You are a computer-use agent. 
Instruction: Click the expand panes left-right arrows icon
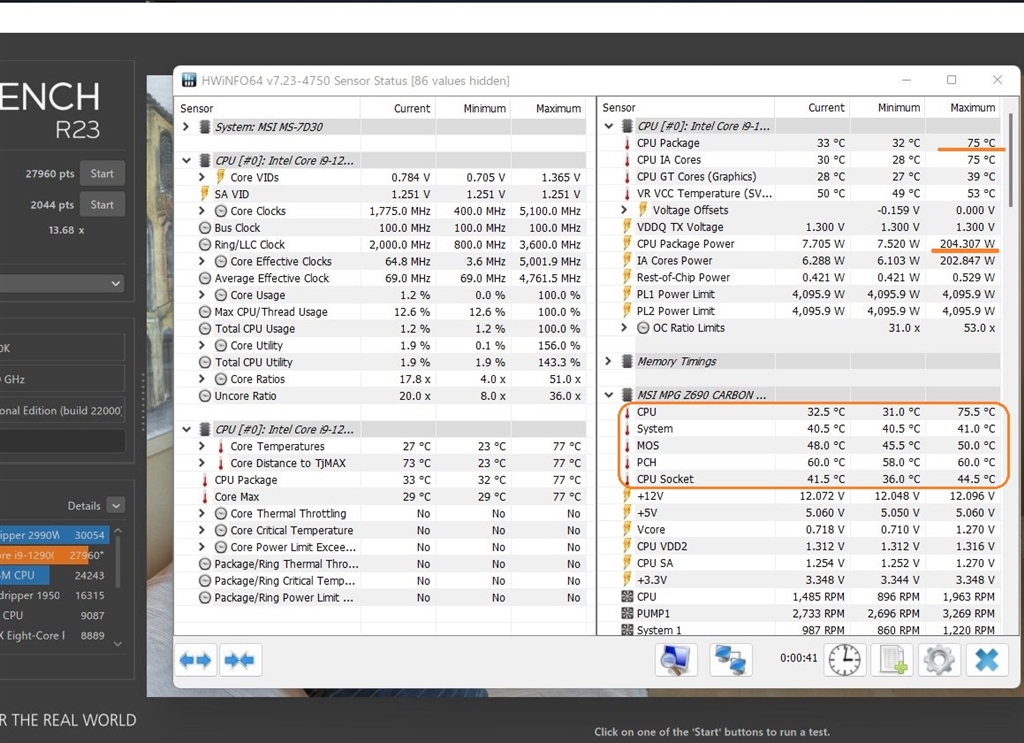pyautogui.click(x=195, y=660)
